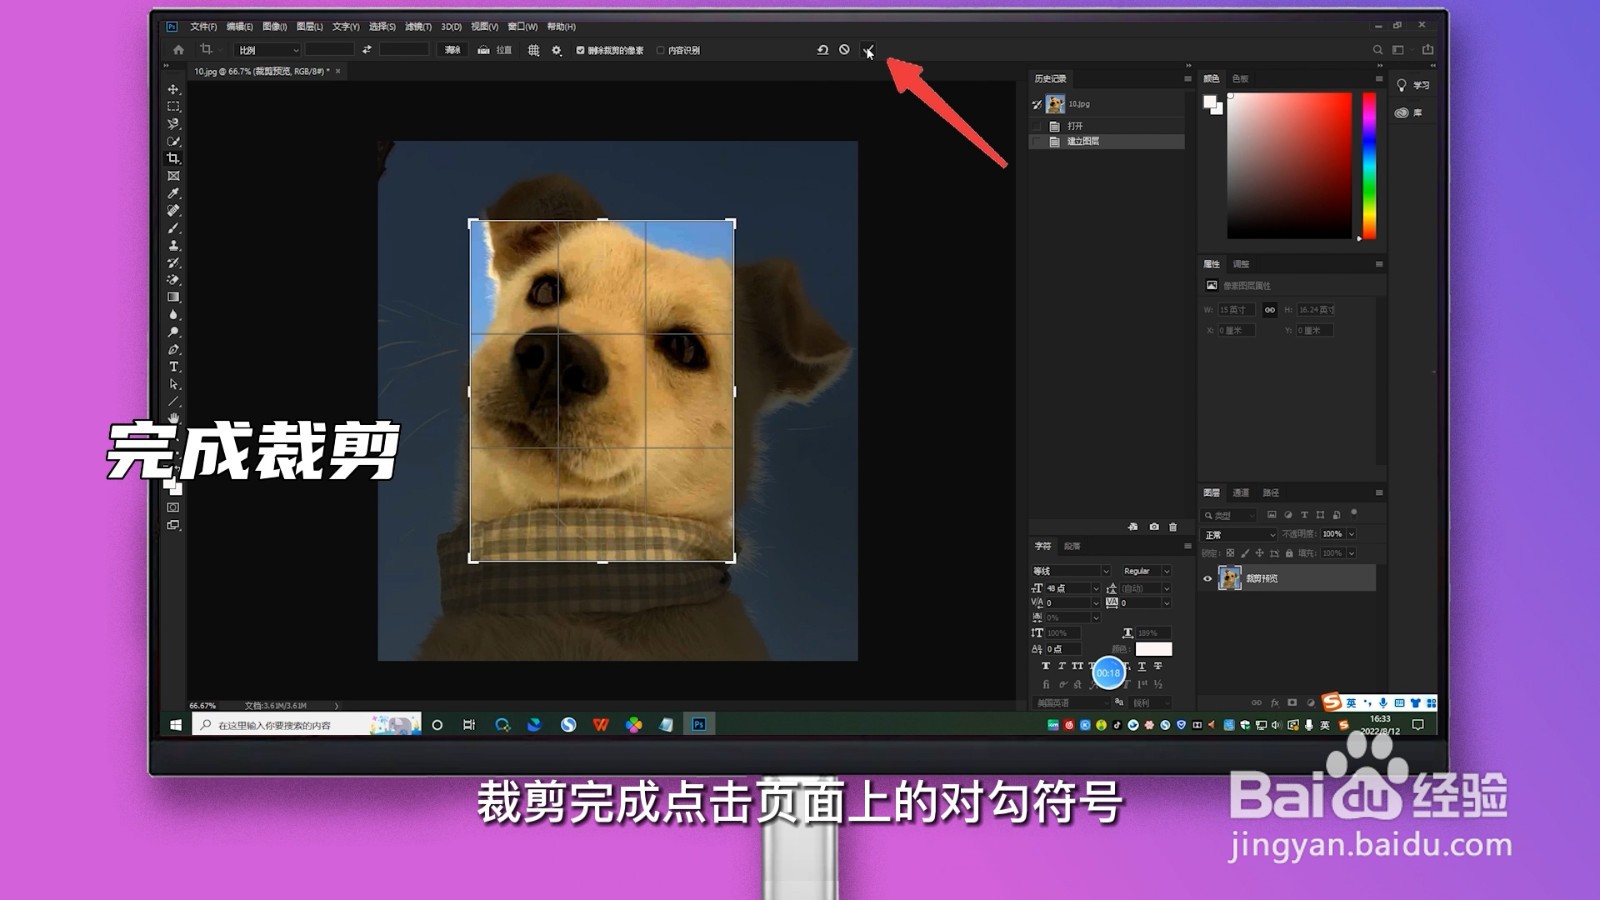Select the Lasso tool
Viewport: 1600px width, 900px height.
(173, 124)
